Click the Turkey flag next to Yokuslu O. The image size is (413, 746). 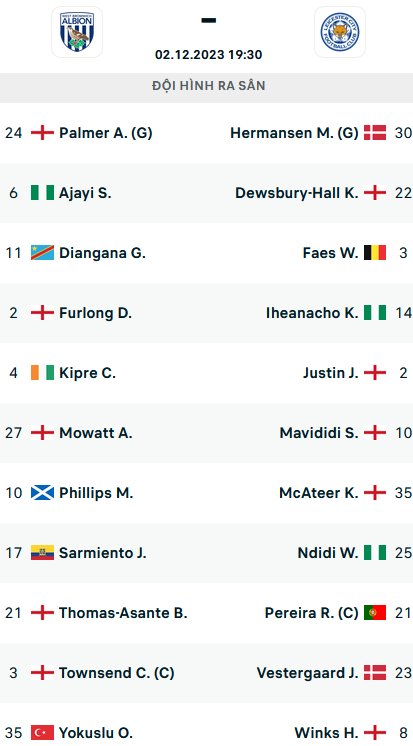coord(42,732)
